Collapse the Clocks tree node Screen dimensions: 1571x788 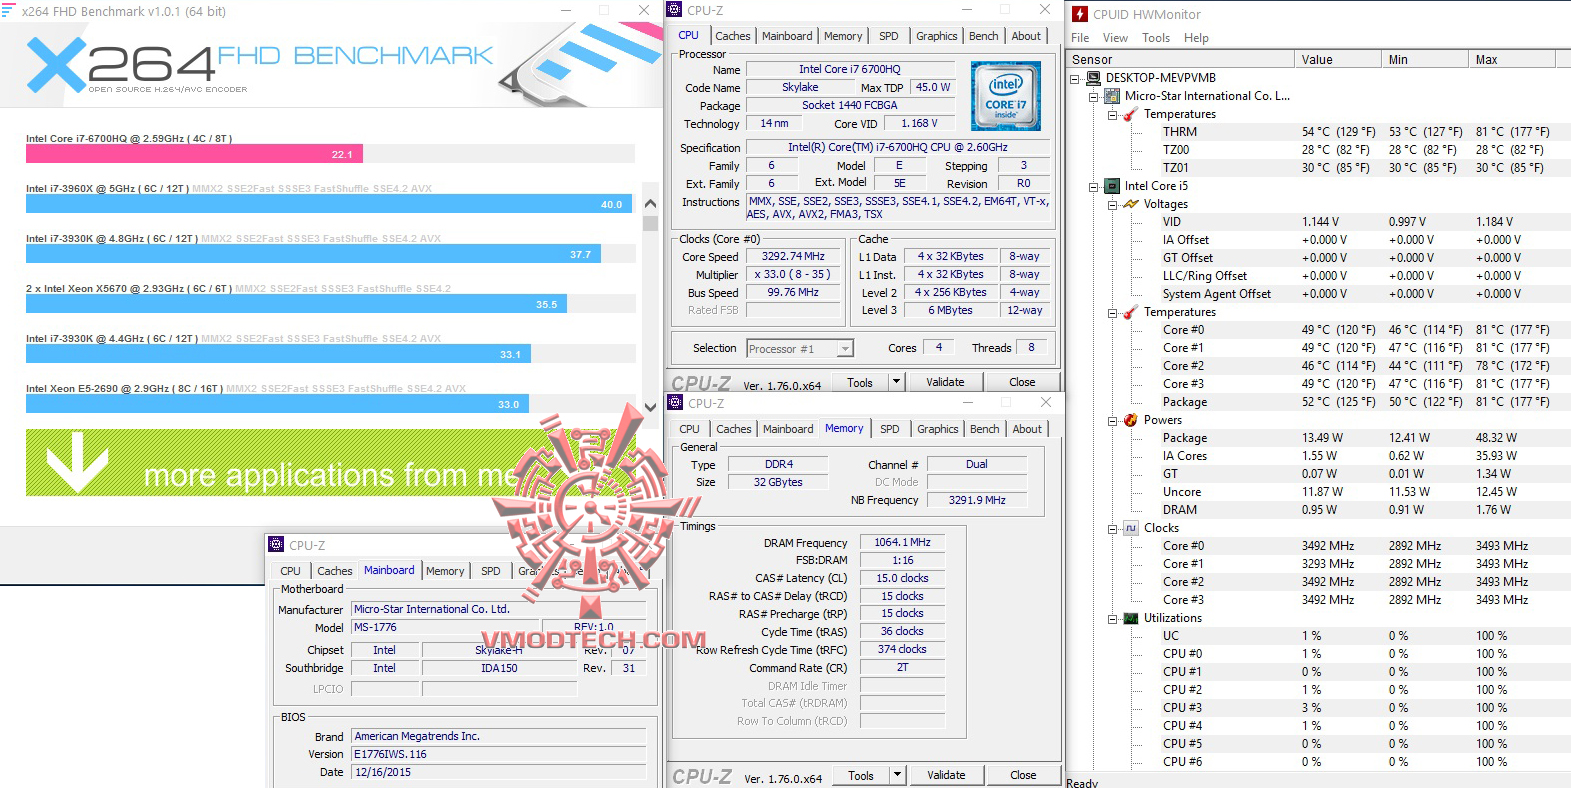(1113, 528)
